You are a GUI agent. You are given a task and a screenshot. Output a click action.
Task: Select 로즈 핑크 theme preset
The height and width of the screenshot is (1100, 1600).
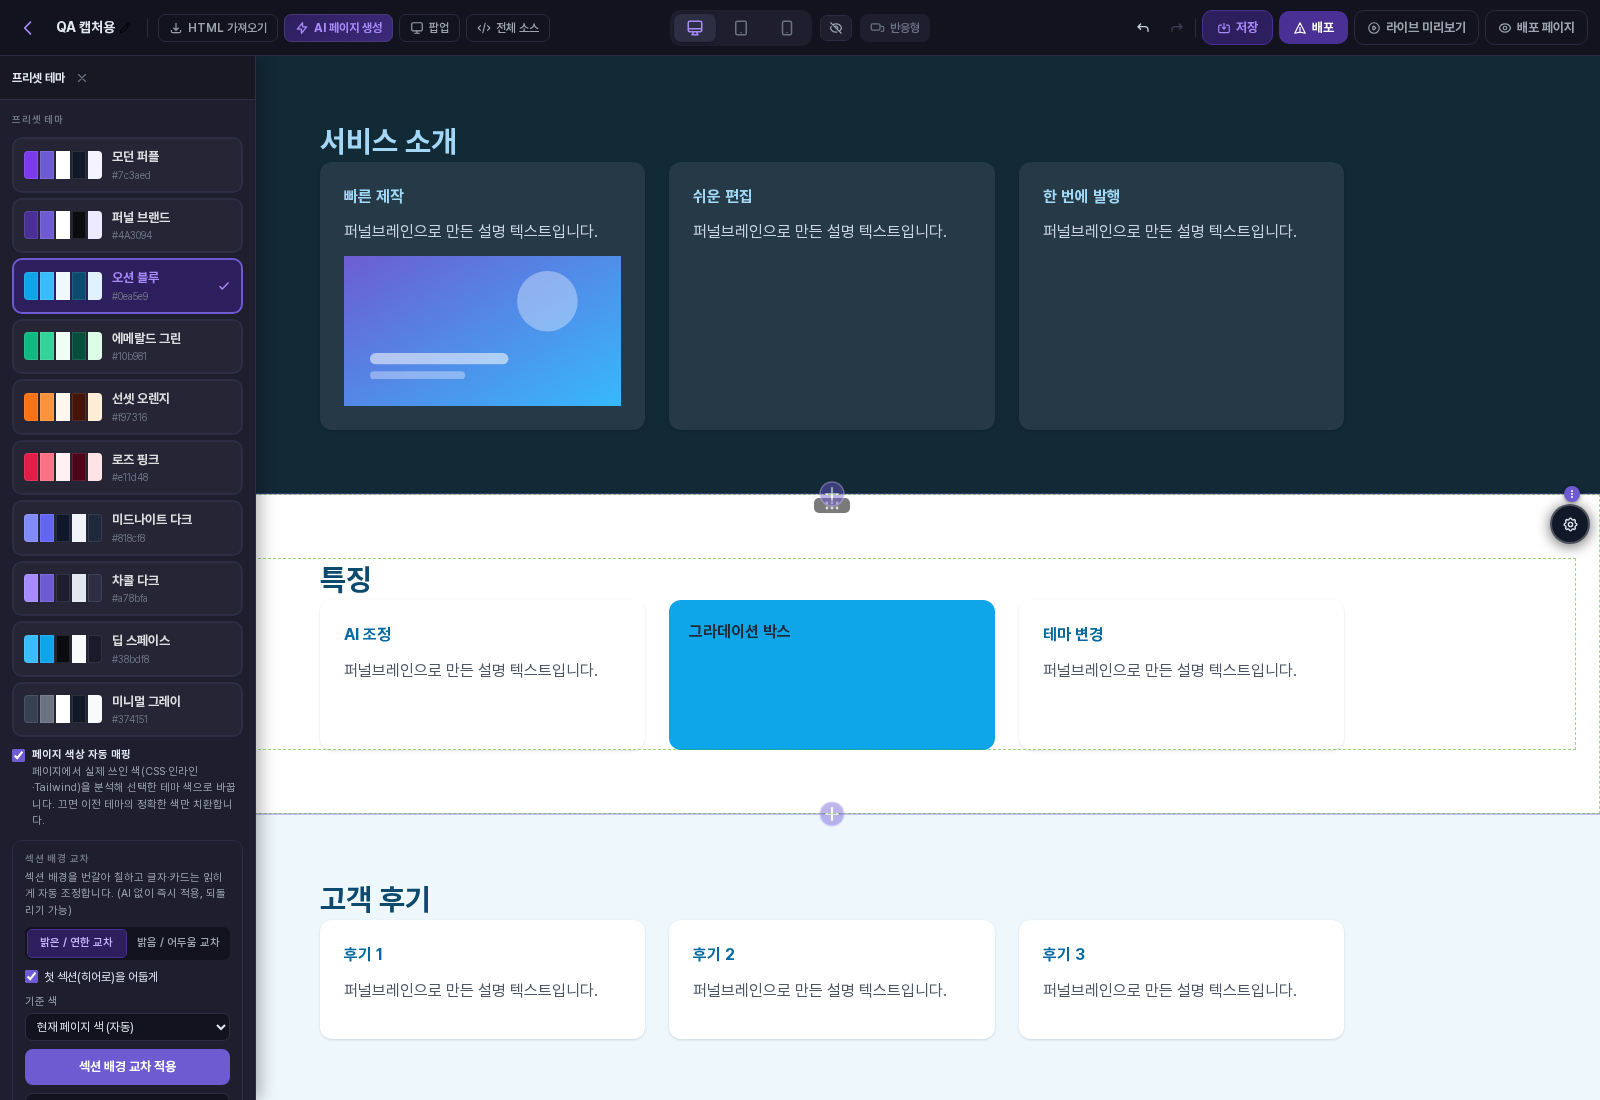coord(128,467)
